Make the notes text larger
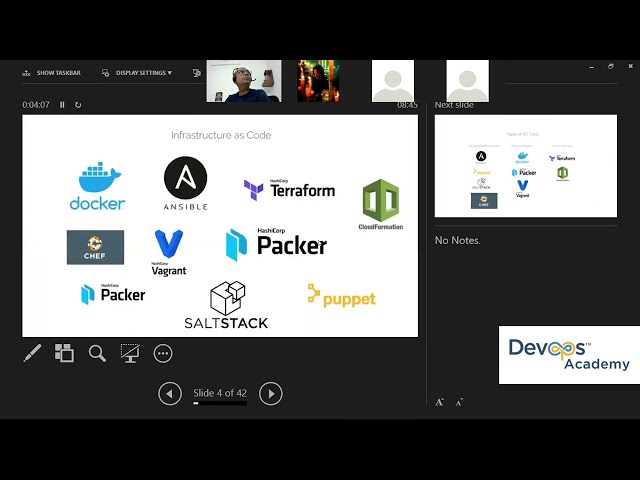640x480 pixels. point(439,402)
